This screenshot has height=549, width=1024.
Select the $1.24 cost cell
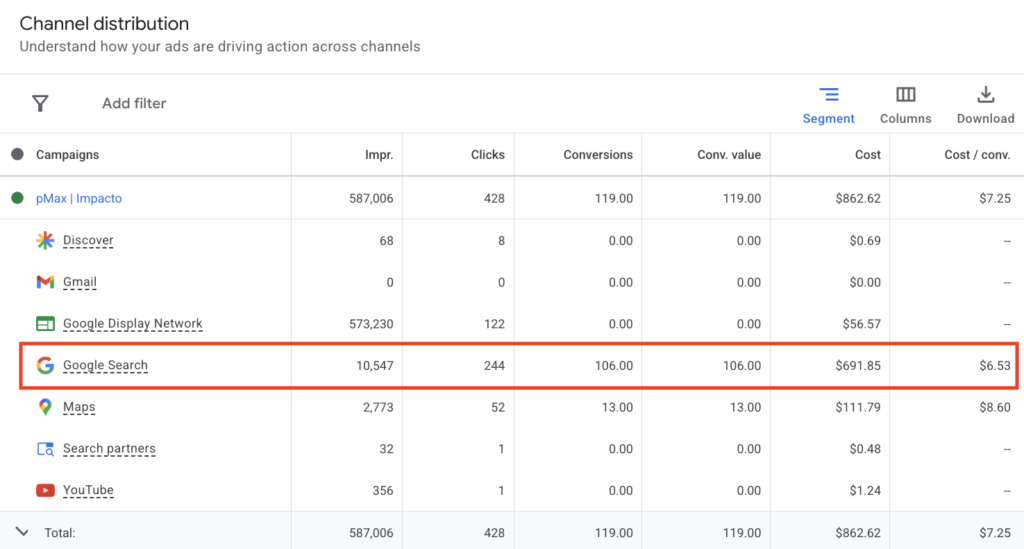coord(865,490)
